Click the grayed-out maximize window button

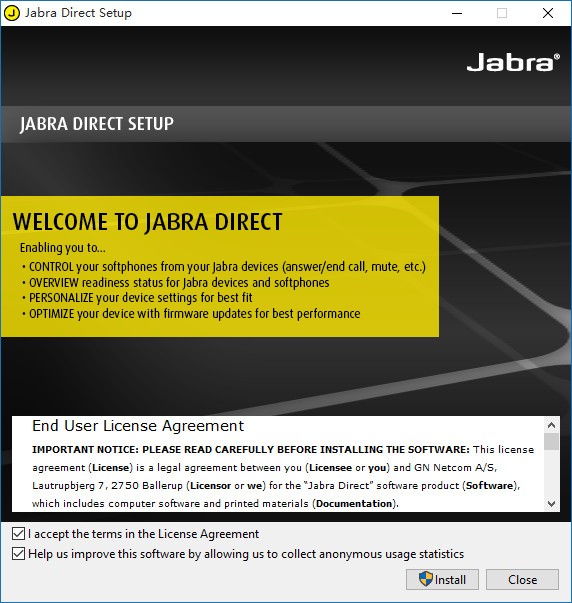tap(502, 13)
